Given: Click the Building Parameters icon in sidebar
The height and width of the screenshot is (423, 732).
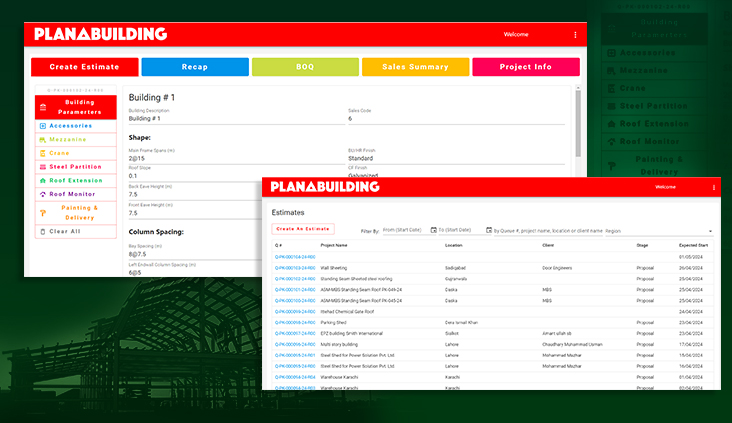Looking at the screenshot, I should pos(43,107).
